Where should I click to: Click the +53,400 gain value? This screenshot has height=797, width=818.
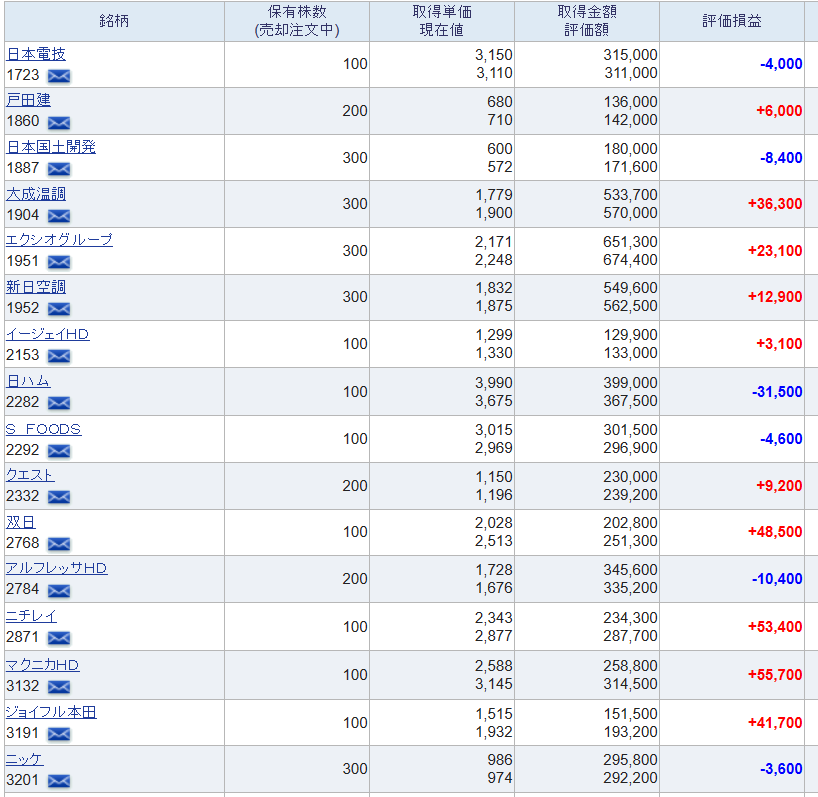[775, 626]
